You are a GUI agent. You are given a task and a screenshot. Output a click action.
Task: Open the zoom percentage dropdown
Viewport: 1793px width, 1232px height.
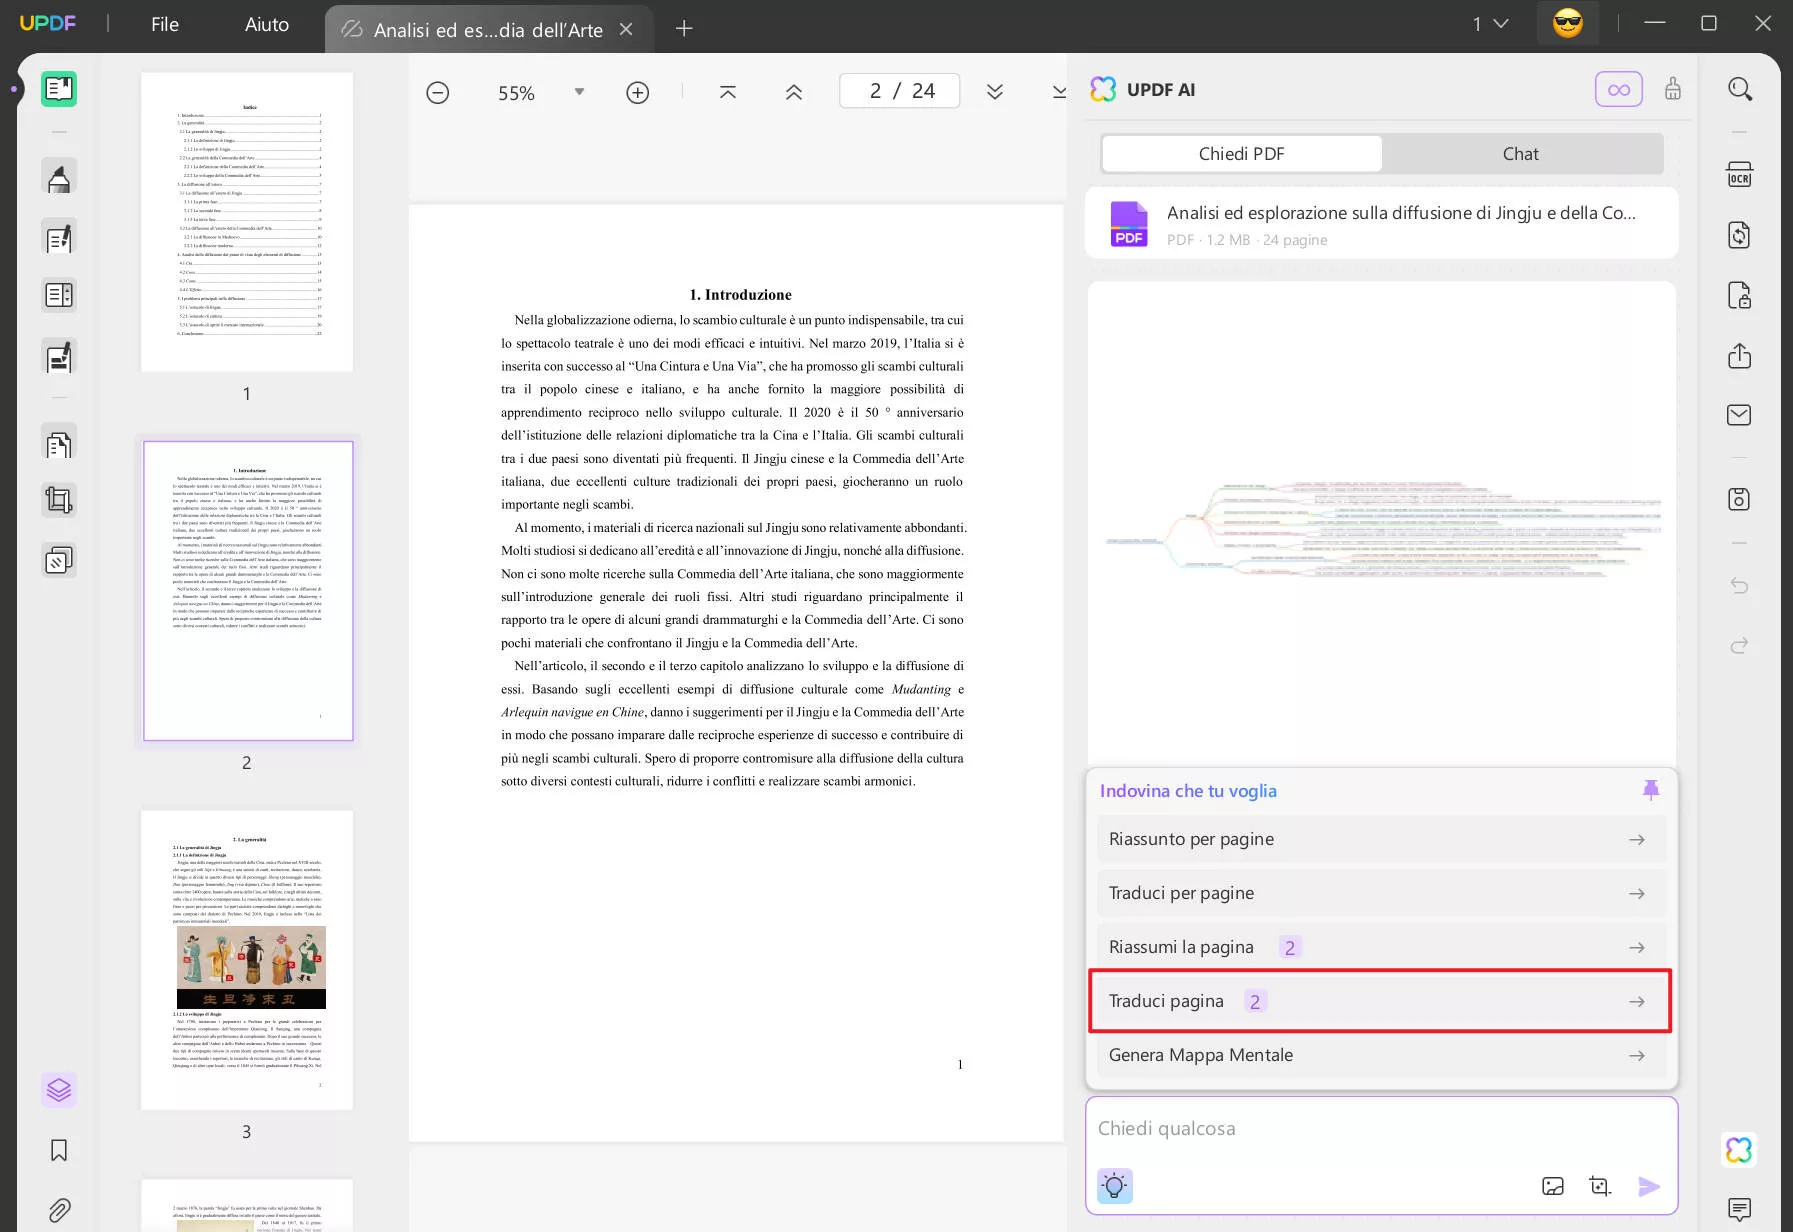(x=579, y=92)
